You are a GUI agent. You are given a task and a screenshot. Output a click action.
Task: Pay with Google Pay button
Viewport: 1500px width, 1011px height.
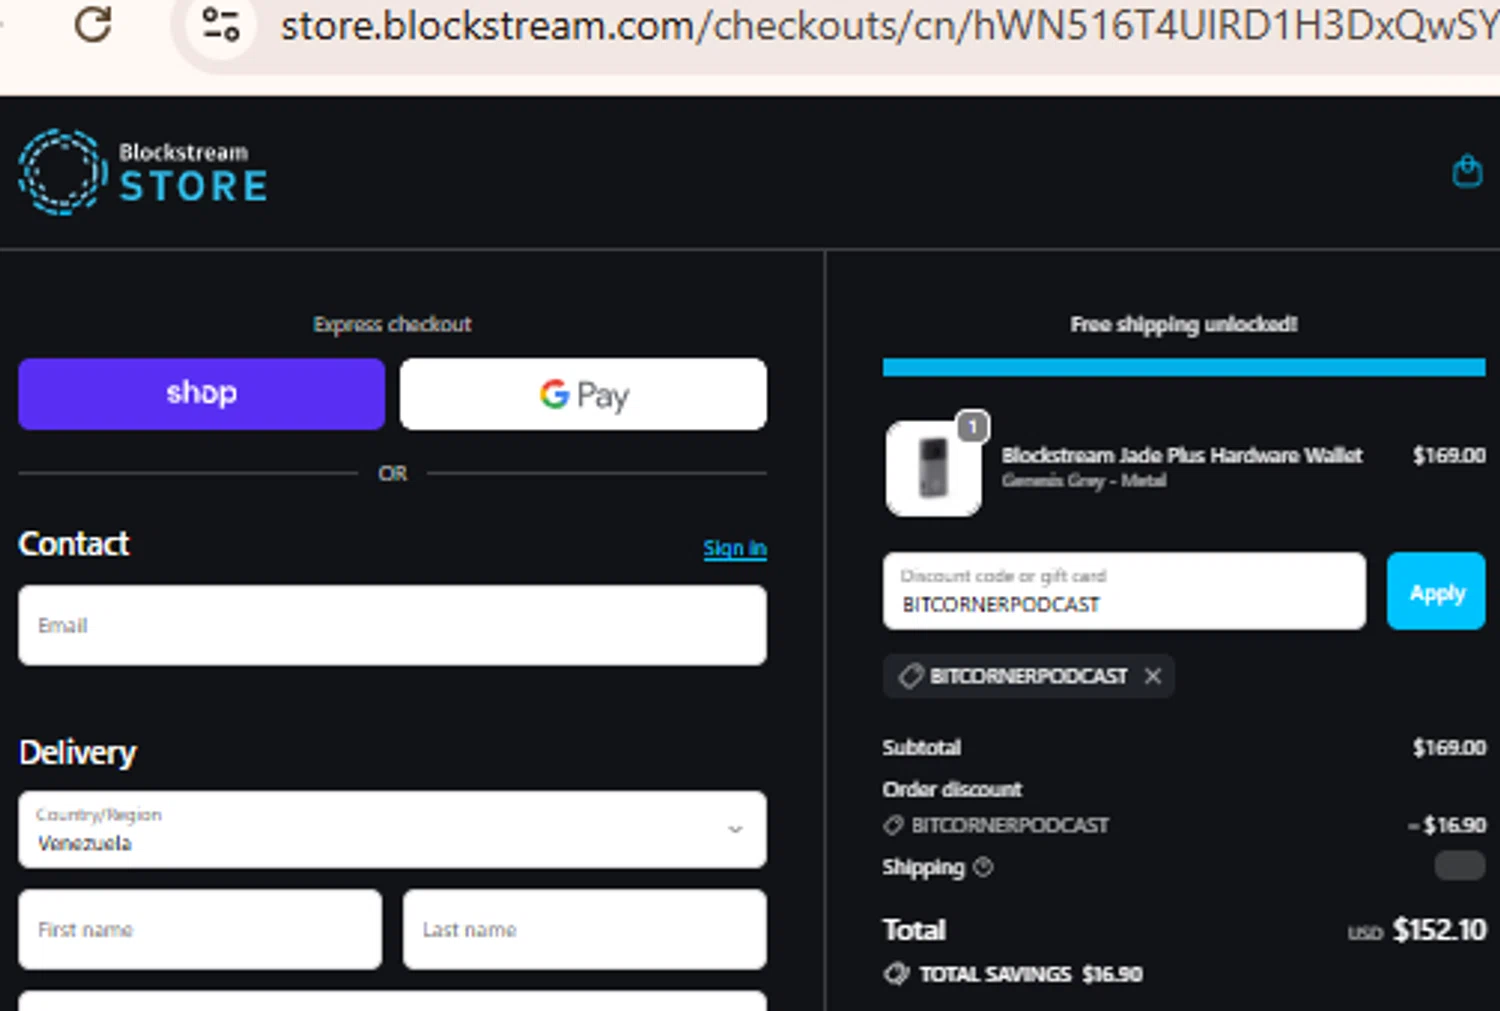583,394
